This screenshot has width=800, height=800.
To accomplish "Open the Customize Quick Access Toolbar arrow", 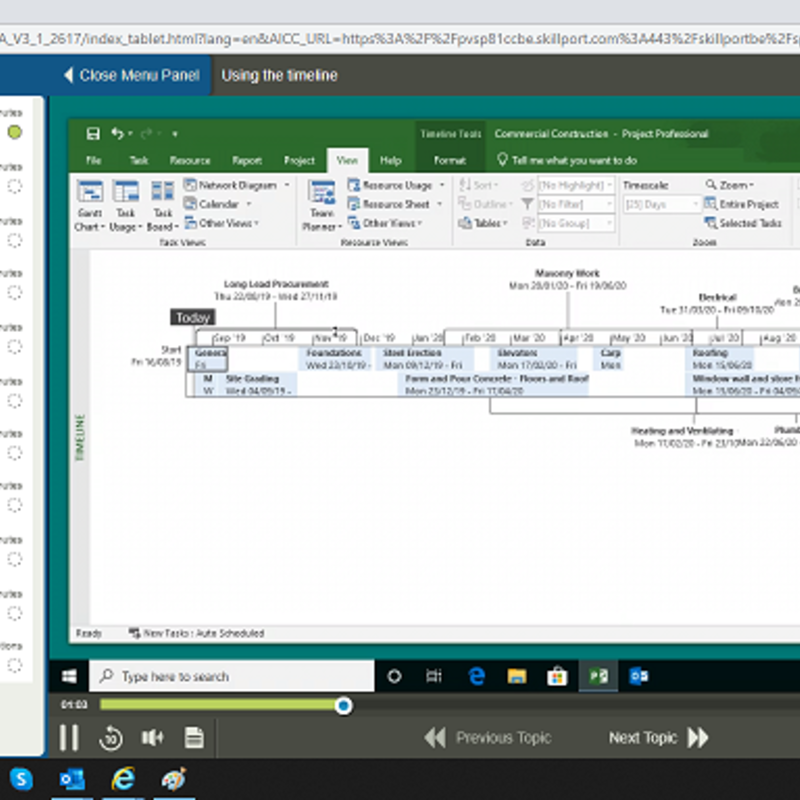I will [x=175, y=134].
